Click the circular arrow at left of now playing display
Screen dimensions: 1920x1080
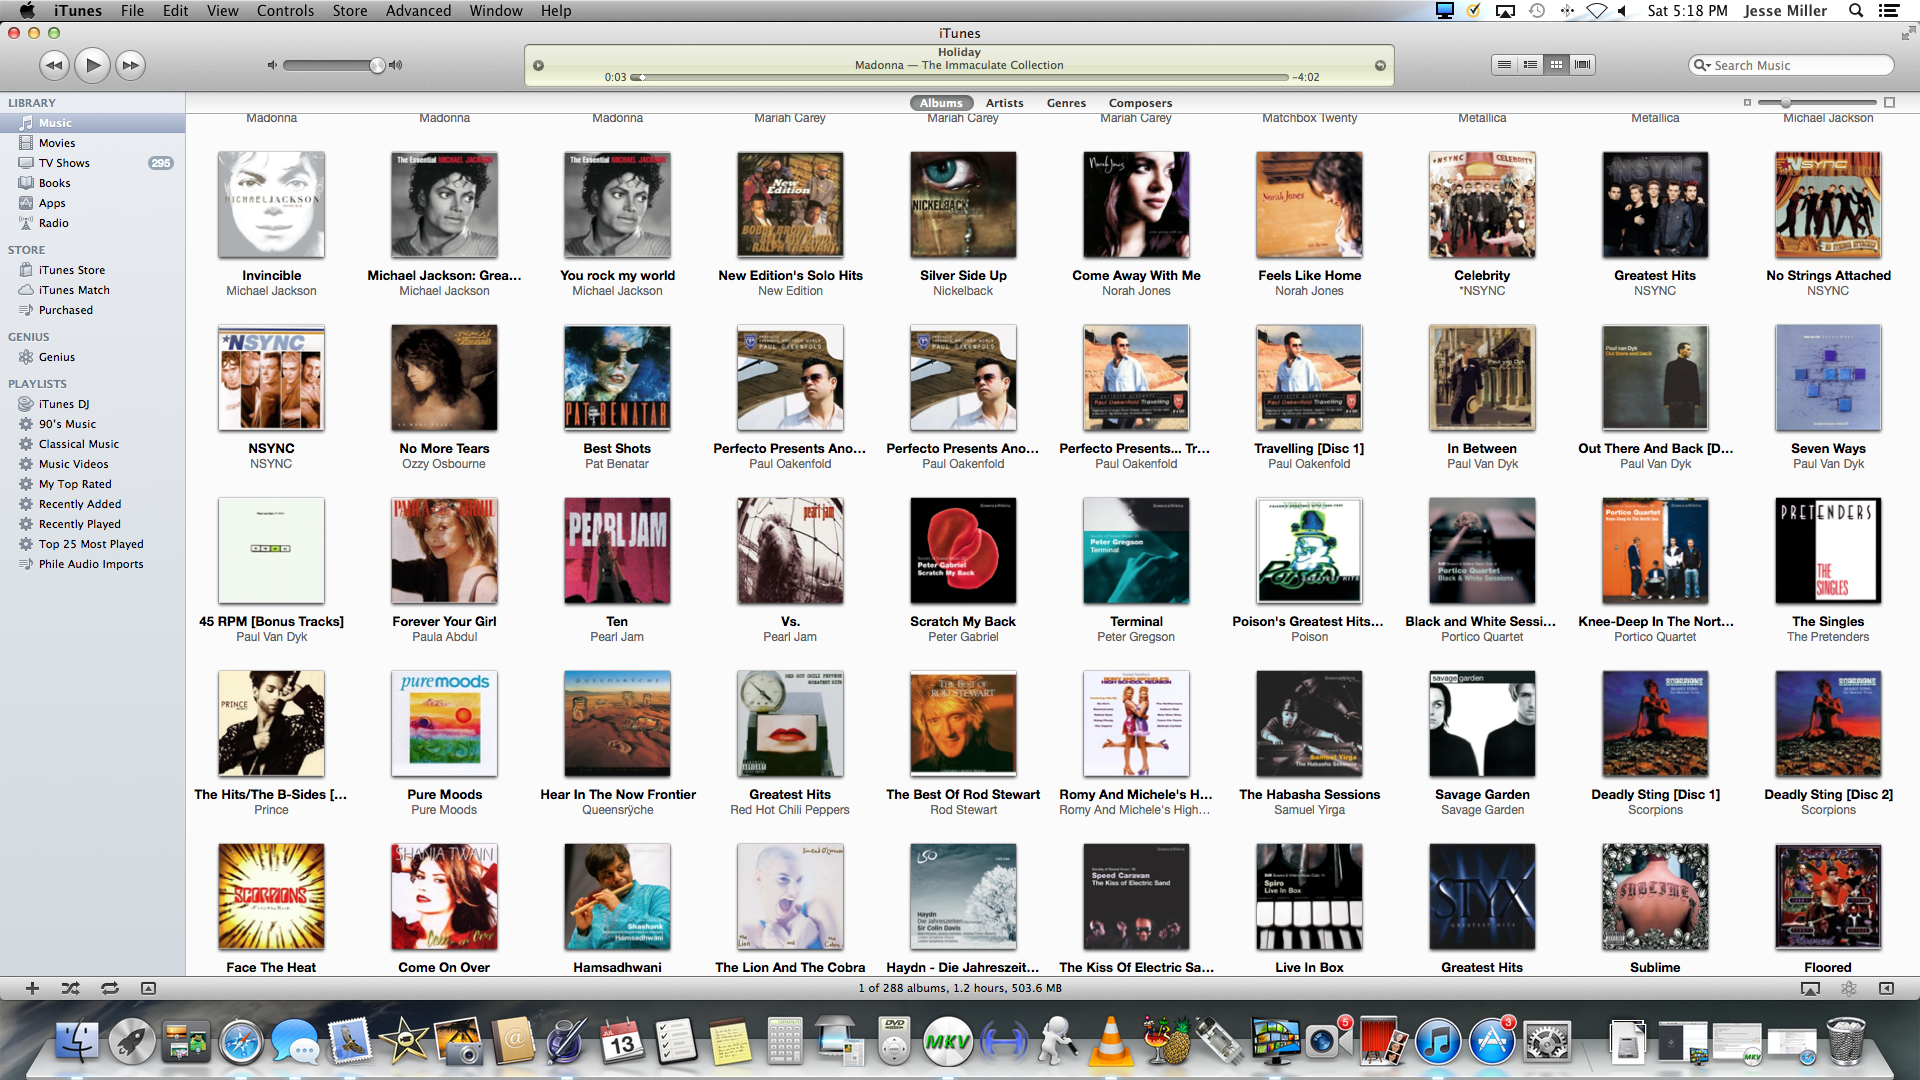click(538, 66)
